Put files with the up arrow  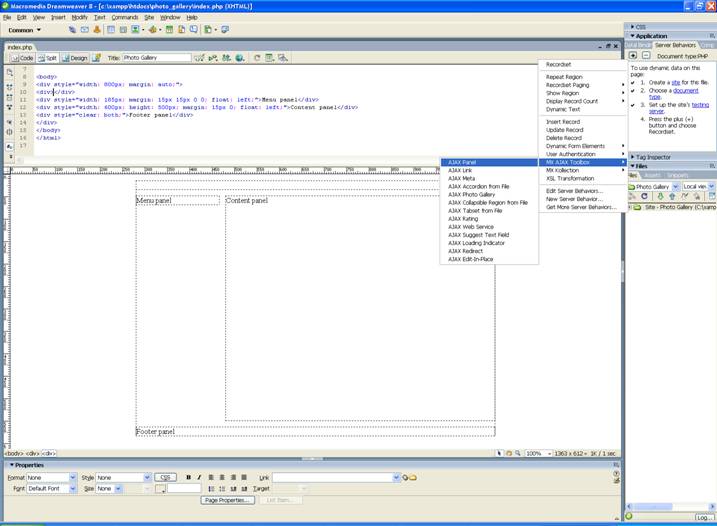[x=672, y=196]
